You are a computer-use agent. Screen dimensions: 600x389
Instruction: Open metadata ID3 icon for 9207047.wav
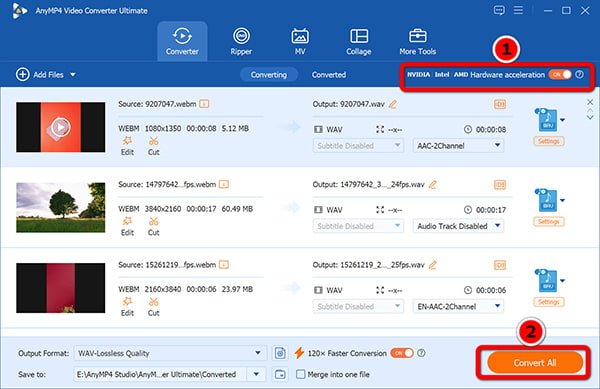500,104
